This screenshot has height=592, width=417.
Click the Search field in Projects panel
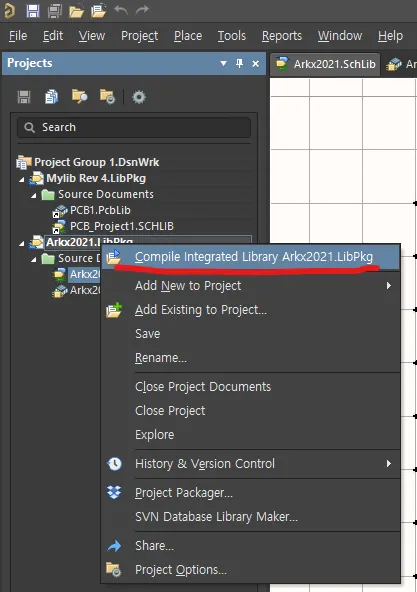(134, 128)
